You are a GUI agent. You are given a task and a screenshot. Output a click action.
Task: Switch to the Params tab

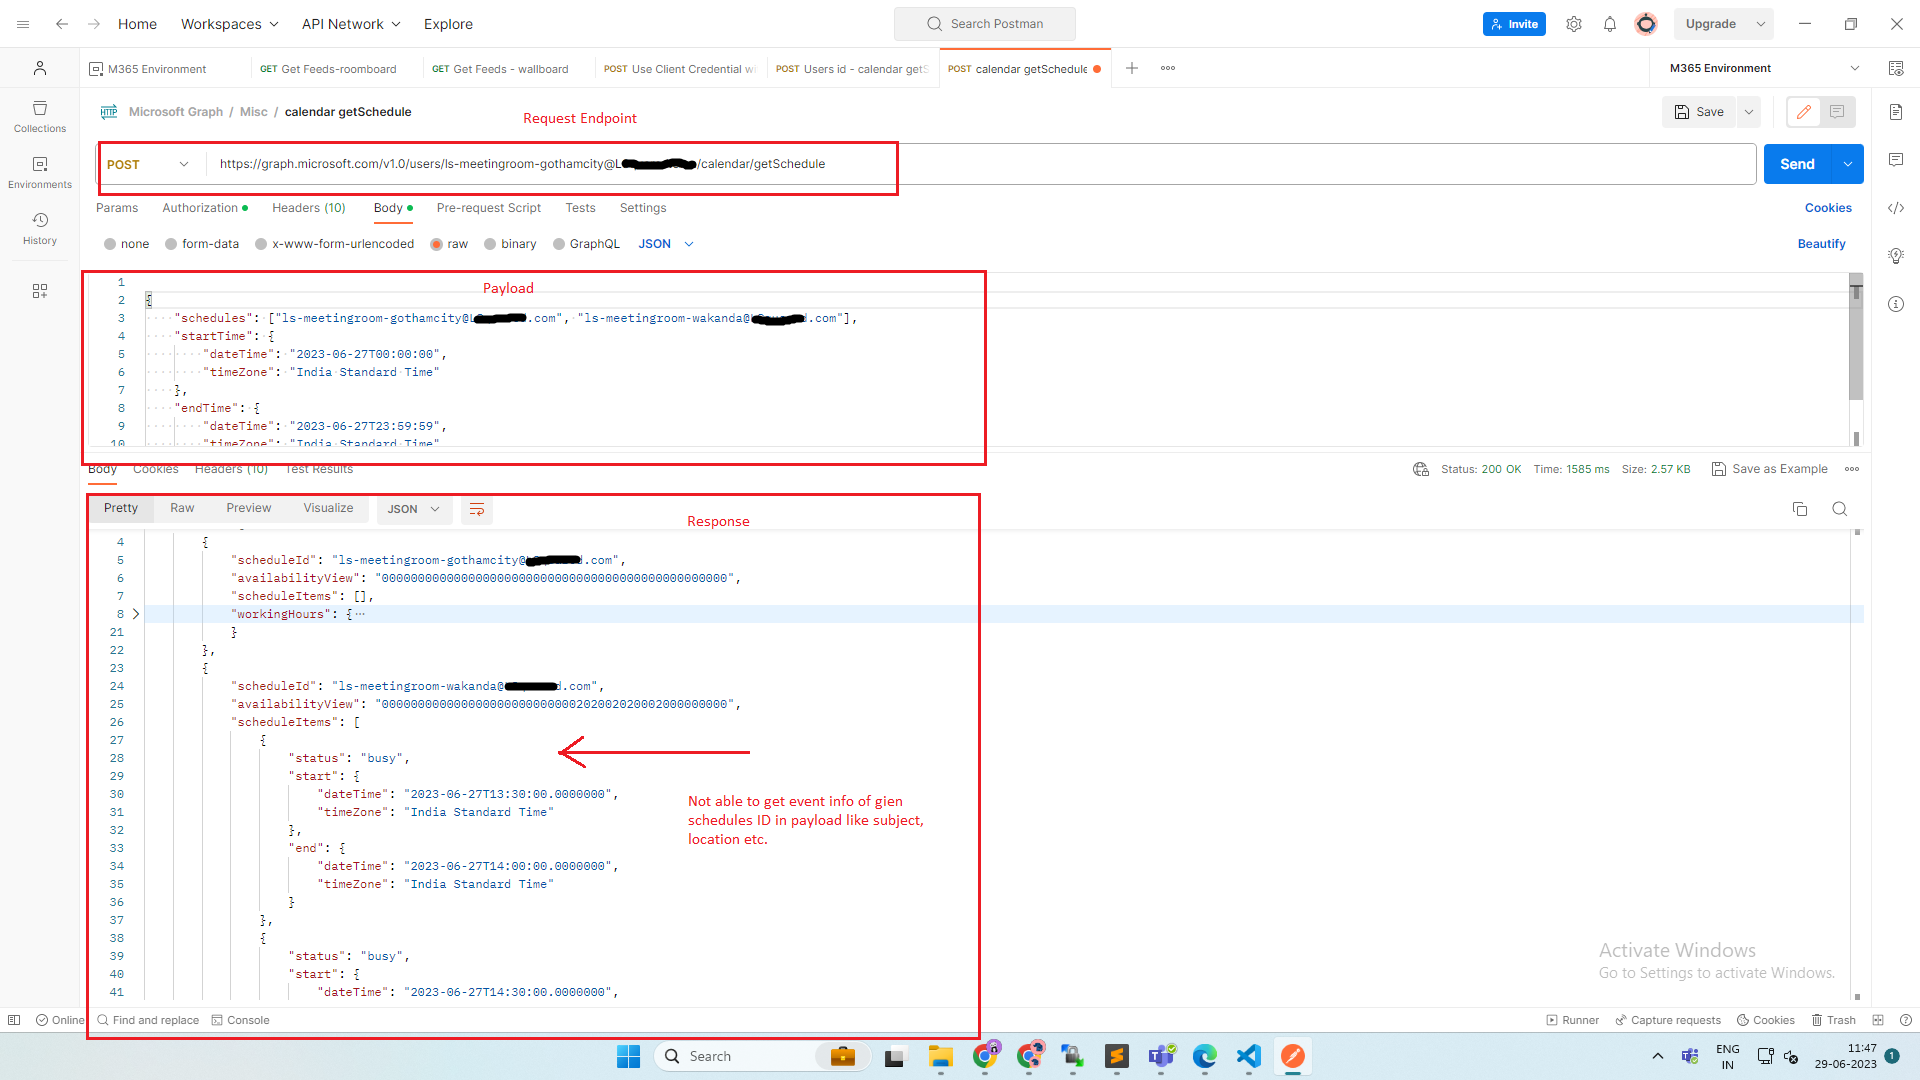point(117,208)
